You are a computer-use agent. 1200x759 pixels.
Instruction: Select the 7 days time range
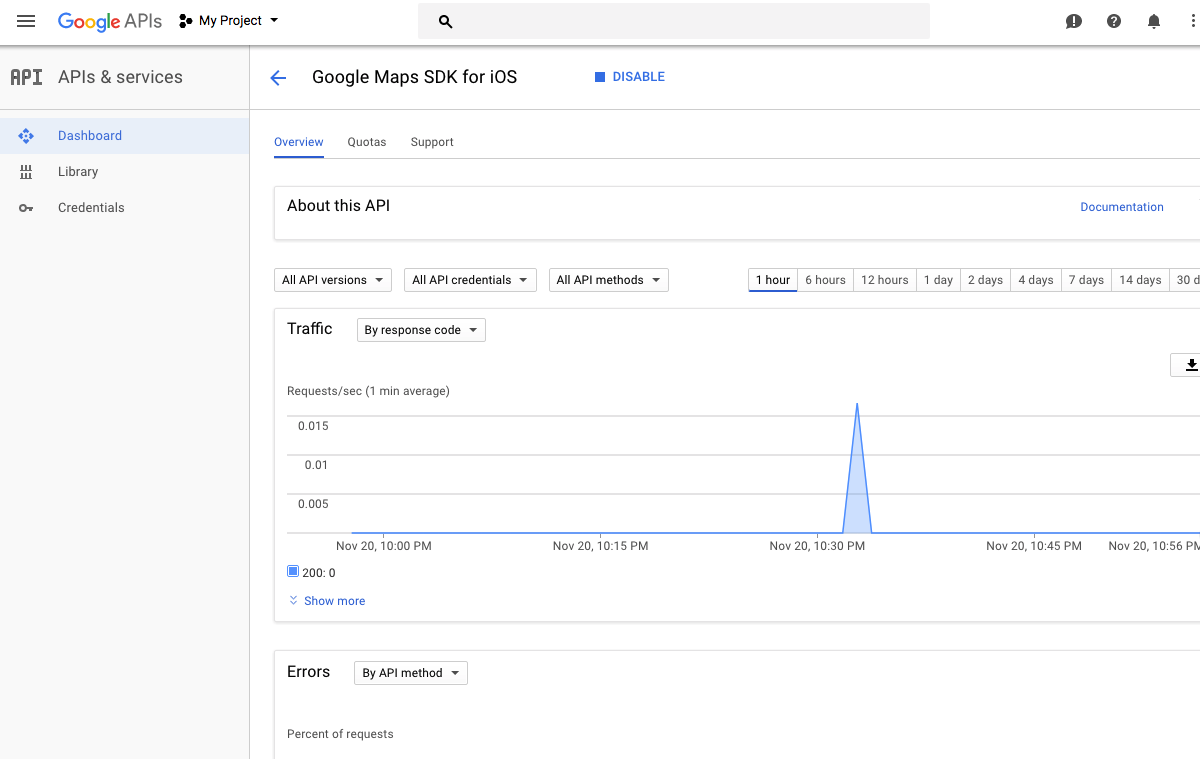tap(1086, 280)
